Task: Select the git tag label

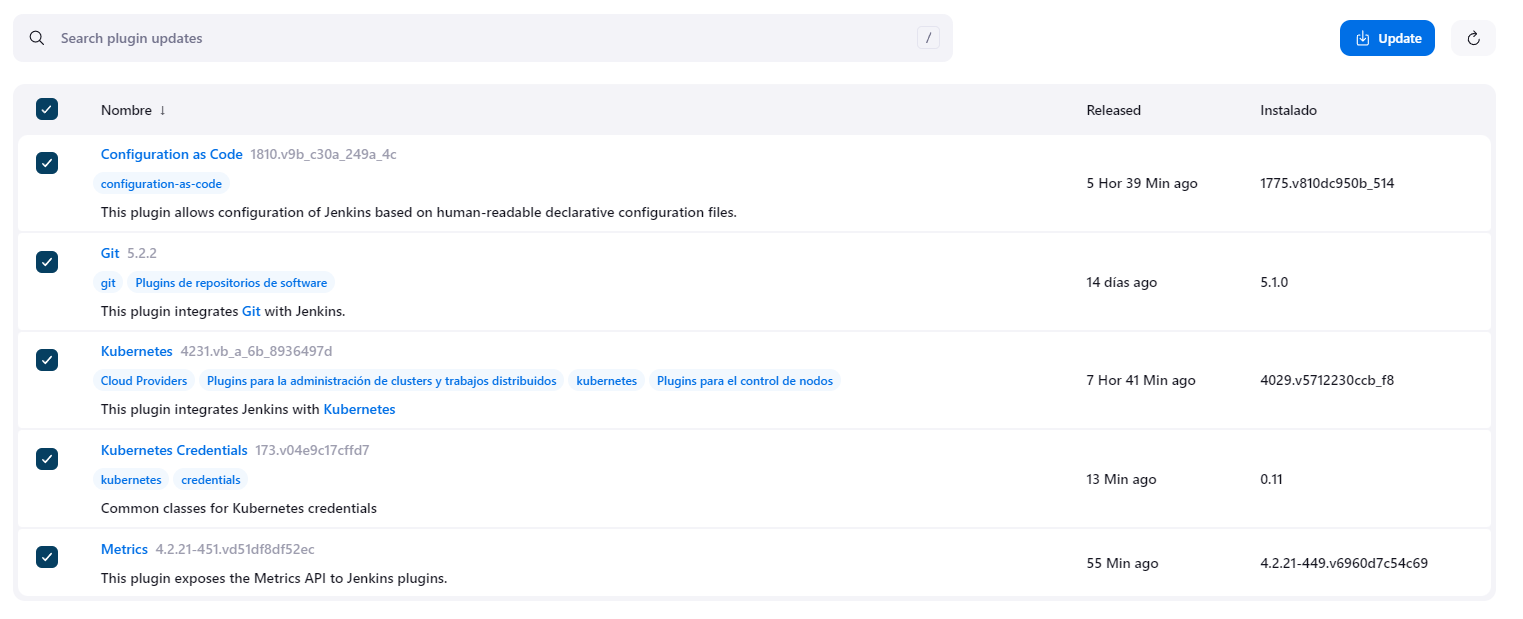Action: click(x=108, y=283)
